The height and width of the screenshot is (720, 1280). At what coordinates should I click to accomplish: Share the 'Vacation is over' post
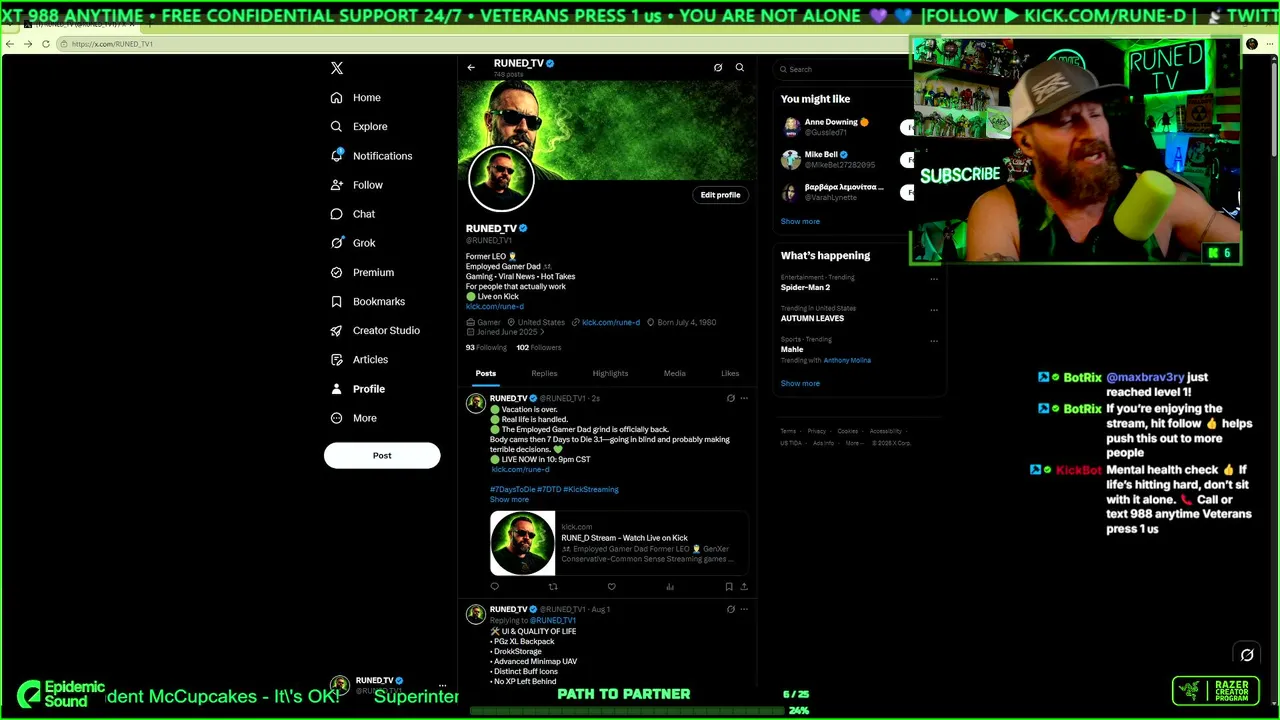744,587
